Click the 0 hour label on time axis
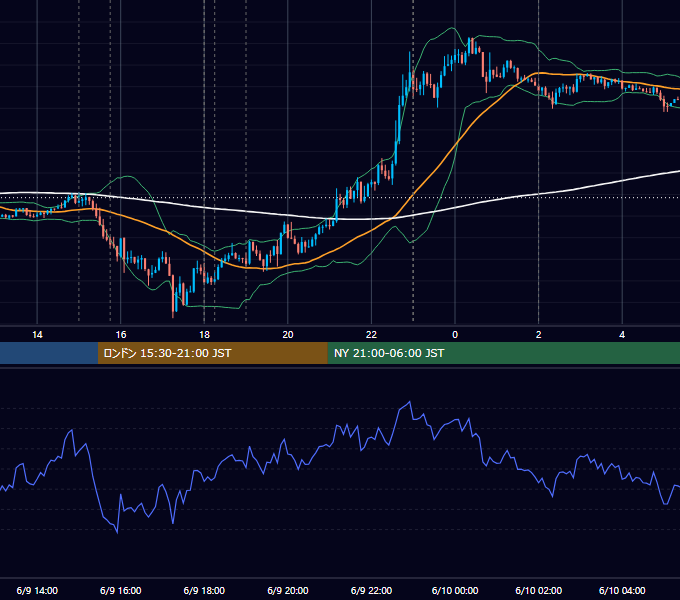680x600 pixels. coord(455,335)
